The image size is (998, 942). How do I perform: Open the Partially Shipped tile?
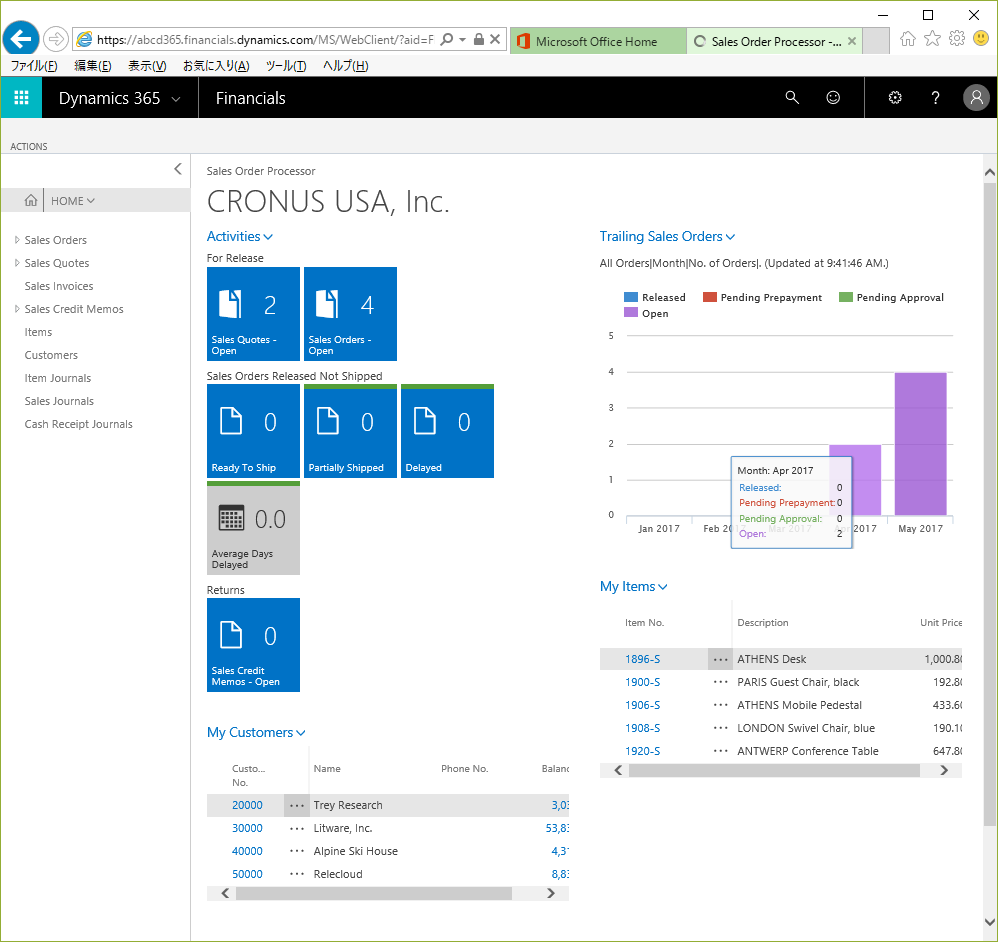pos(350,431)
